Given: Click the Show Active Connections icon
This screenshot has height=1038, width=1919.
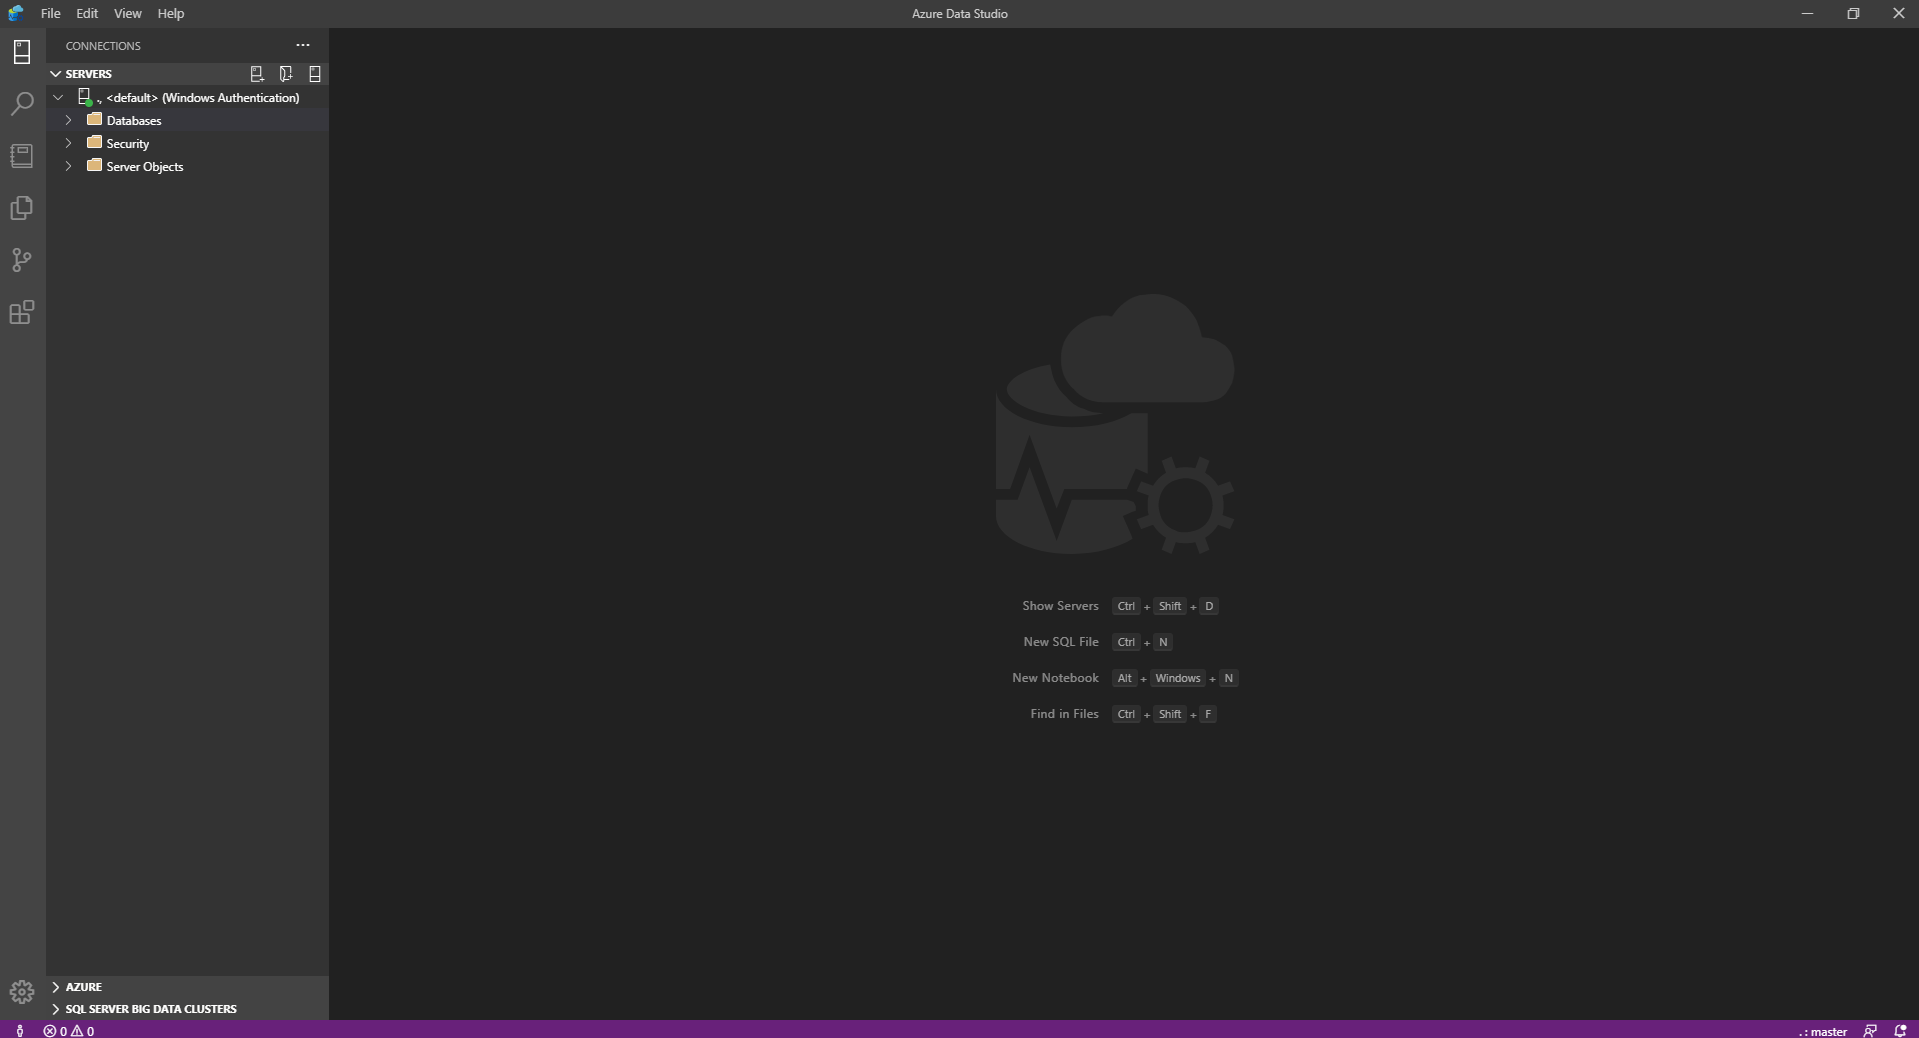Looking at the screenshot, I should (315, 74).
